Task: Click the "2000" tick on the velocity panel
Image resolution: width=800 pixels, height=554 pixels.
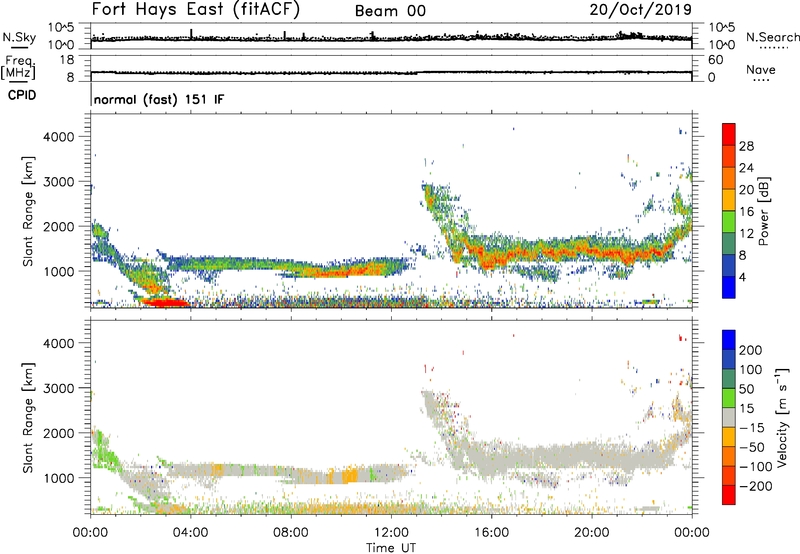Action: coord(59,433)
